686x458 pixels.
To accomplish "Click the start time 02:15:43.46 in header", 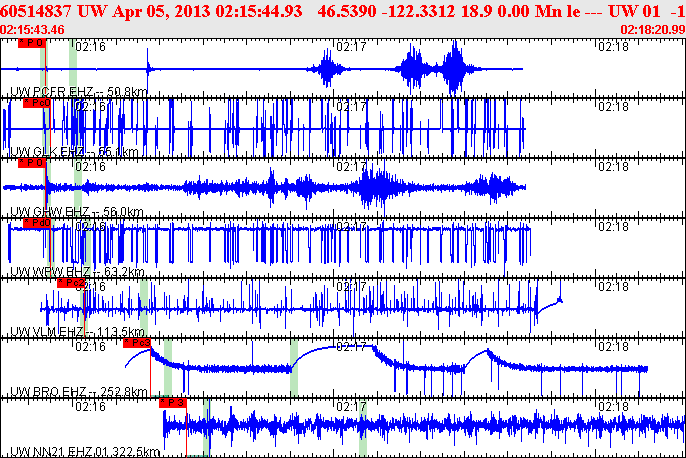I will [33, 30].
